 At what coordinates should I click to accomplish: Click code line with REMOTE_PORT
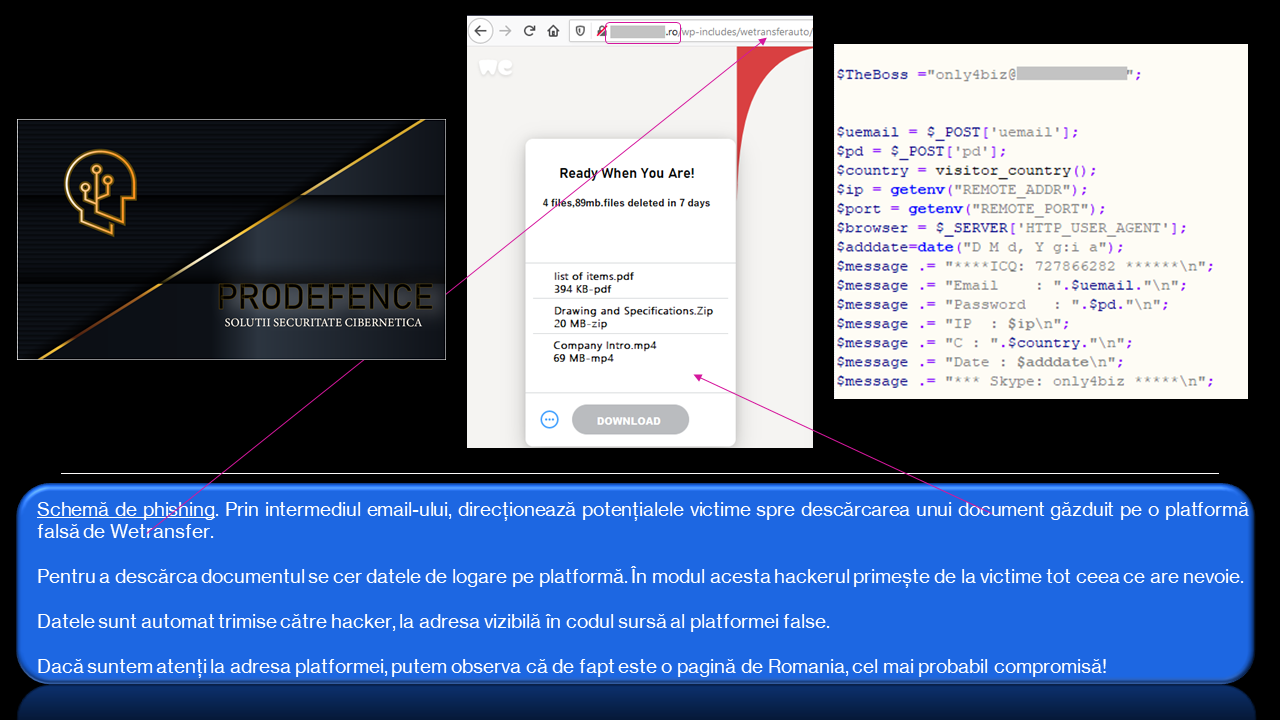tap(971, 209)
